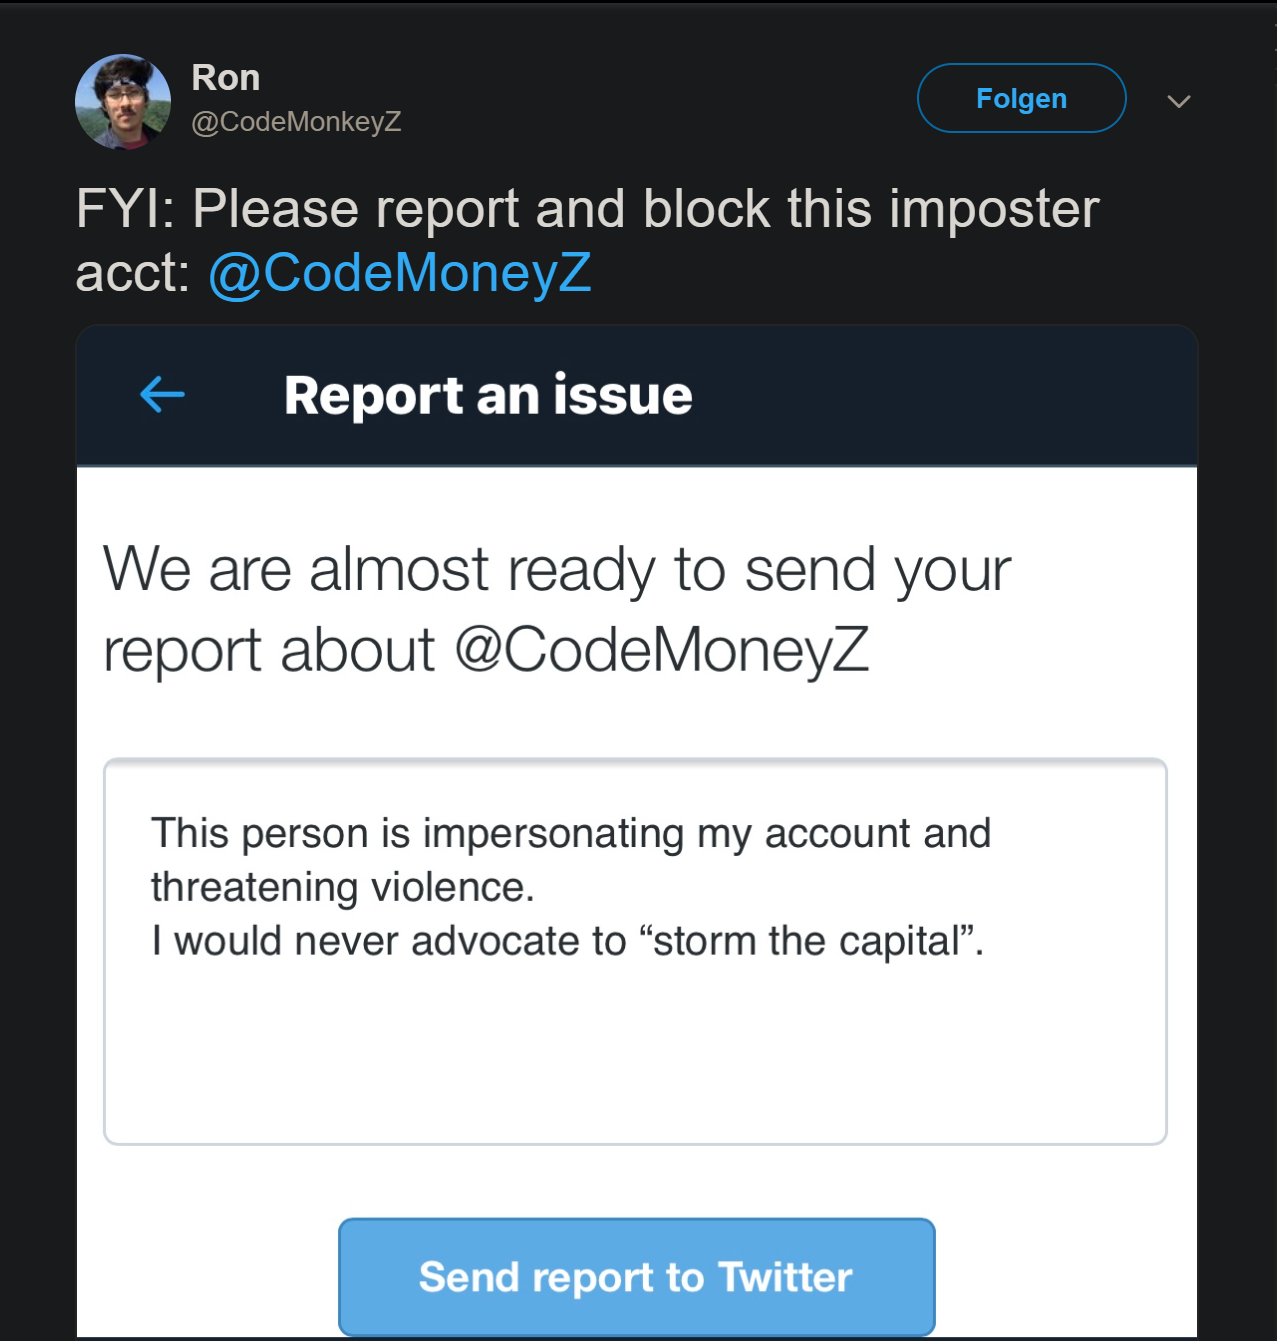1277x1341 pixels.
Task: Click the 'acct:' text before the mention
Action: 133,273
